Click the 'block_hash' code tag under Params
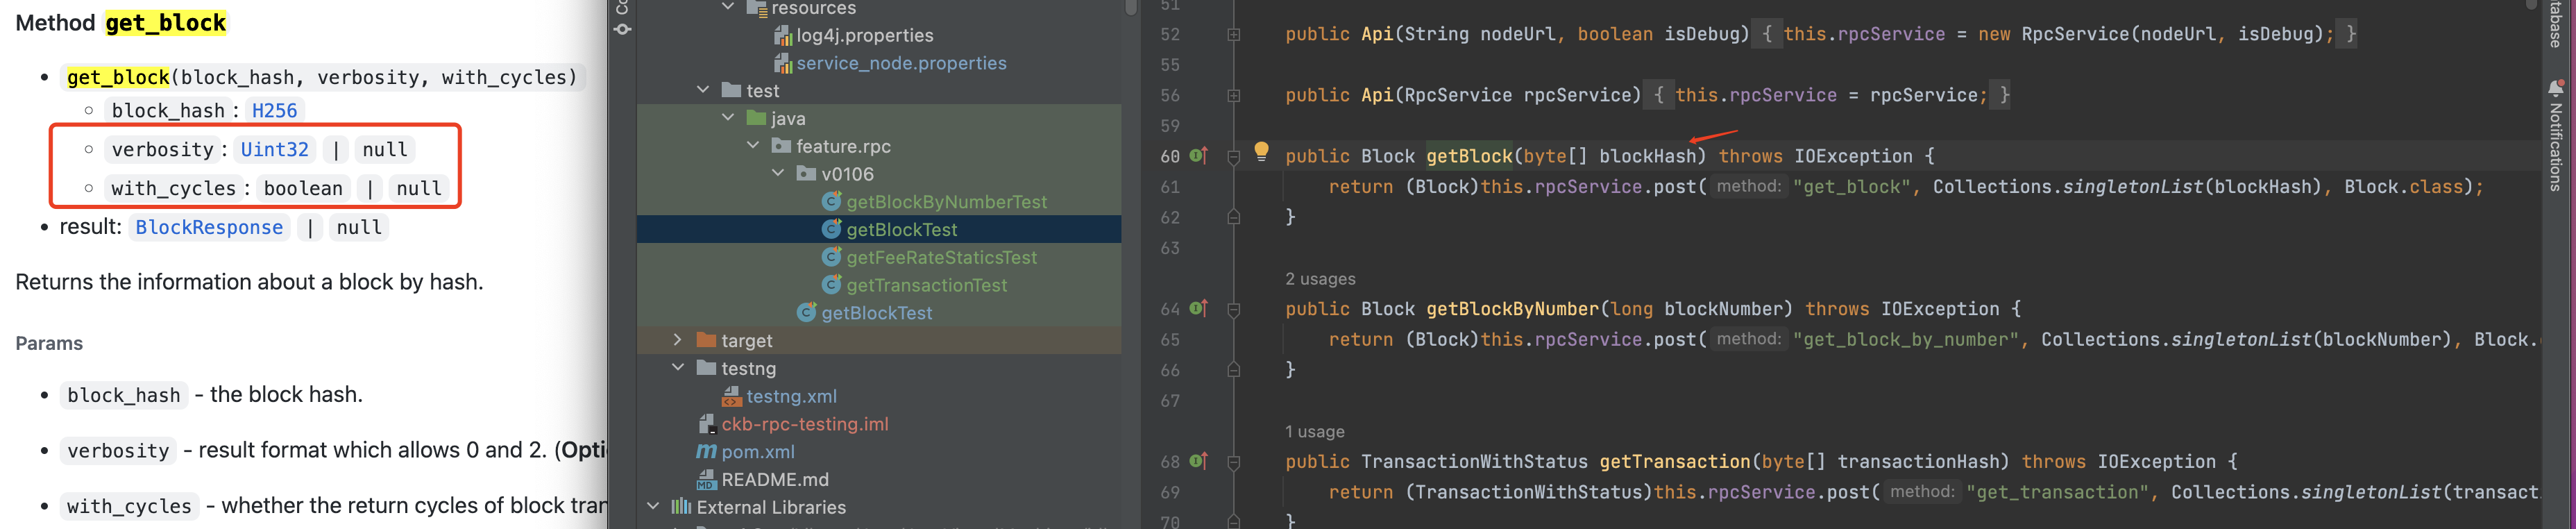 pyautogui.click(x=124, y=395)
